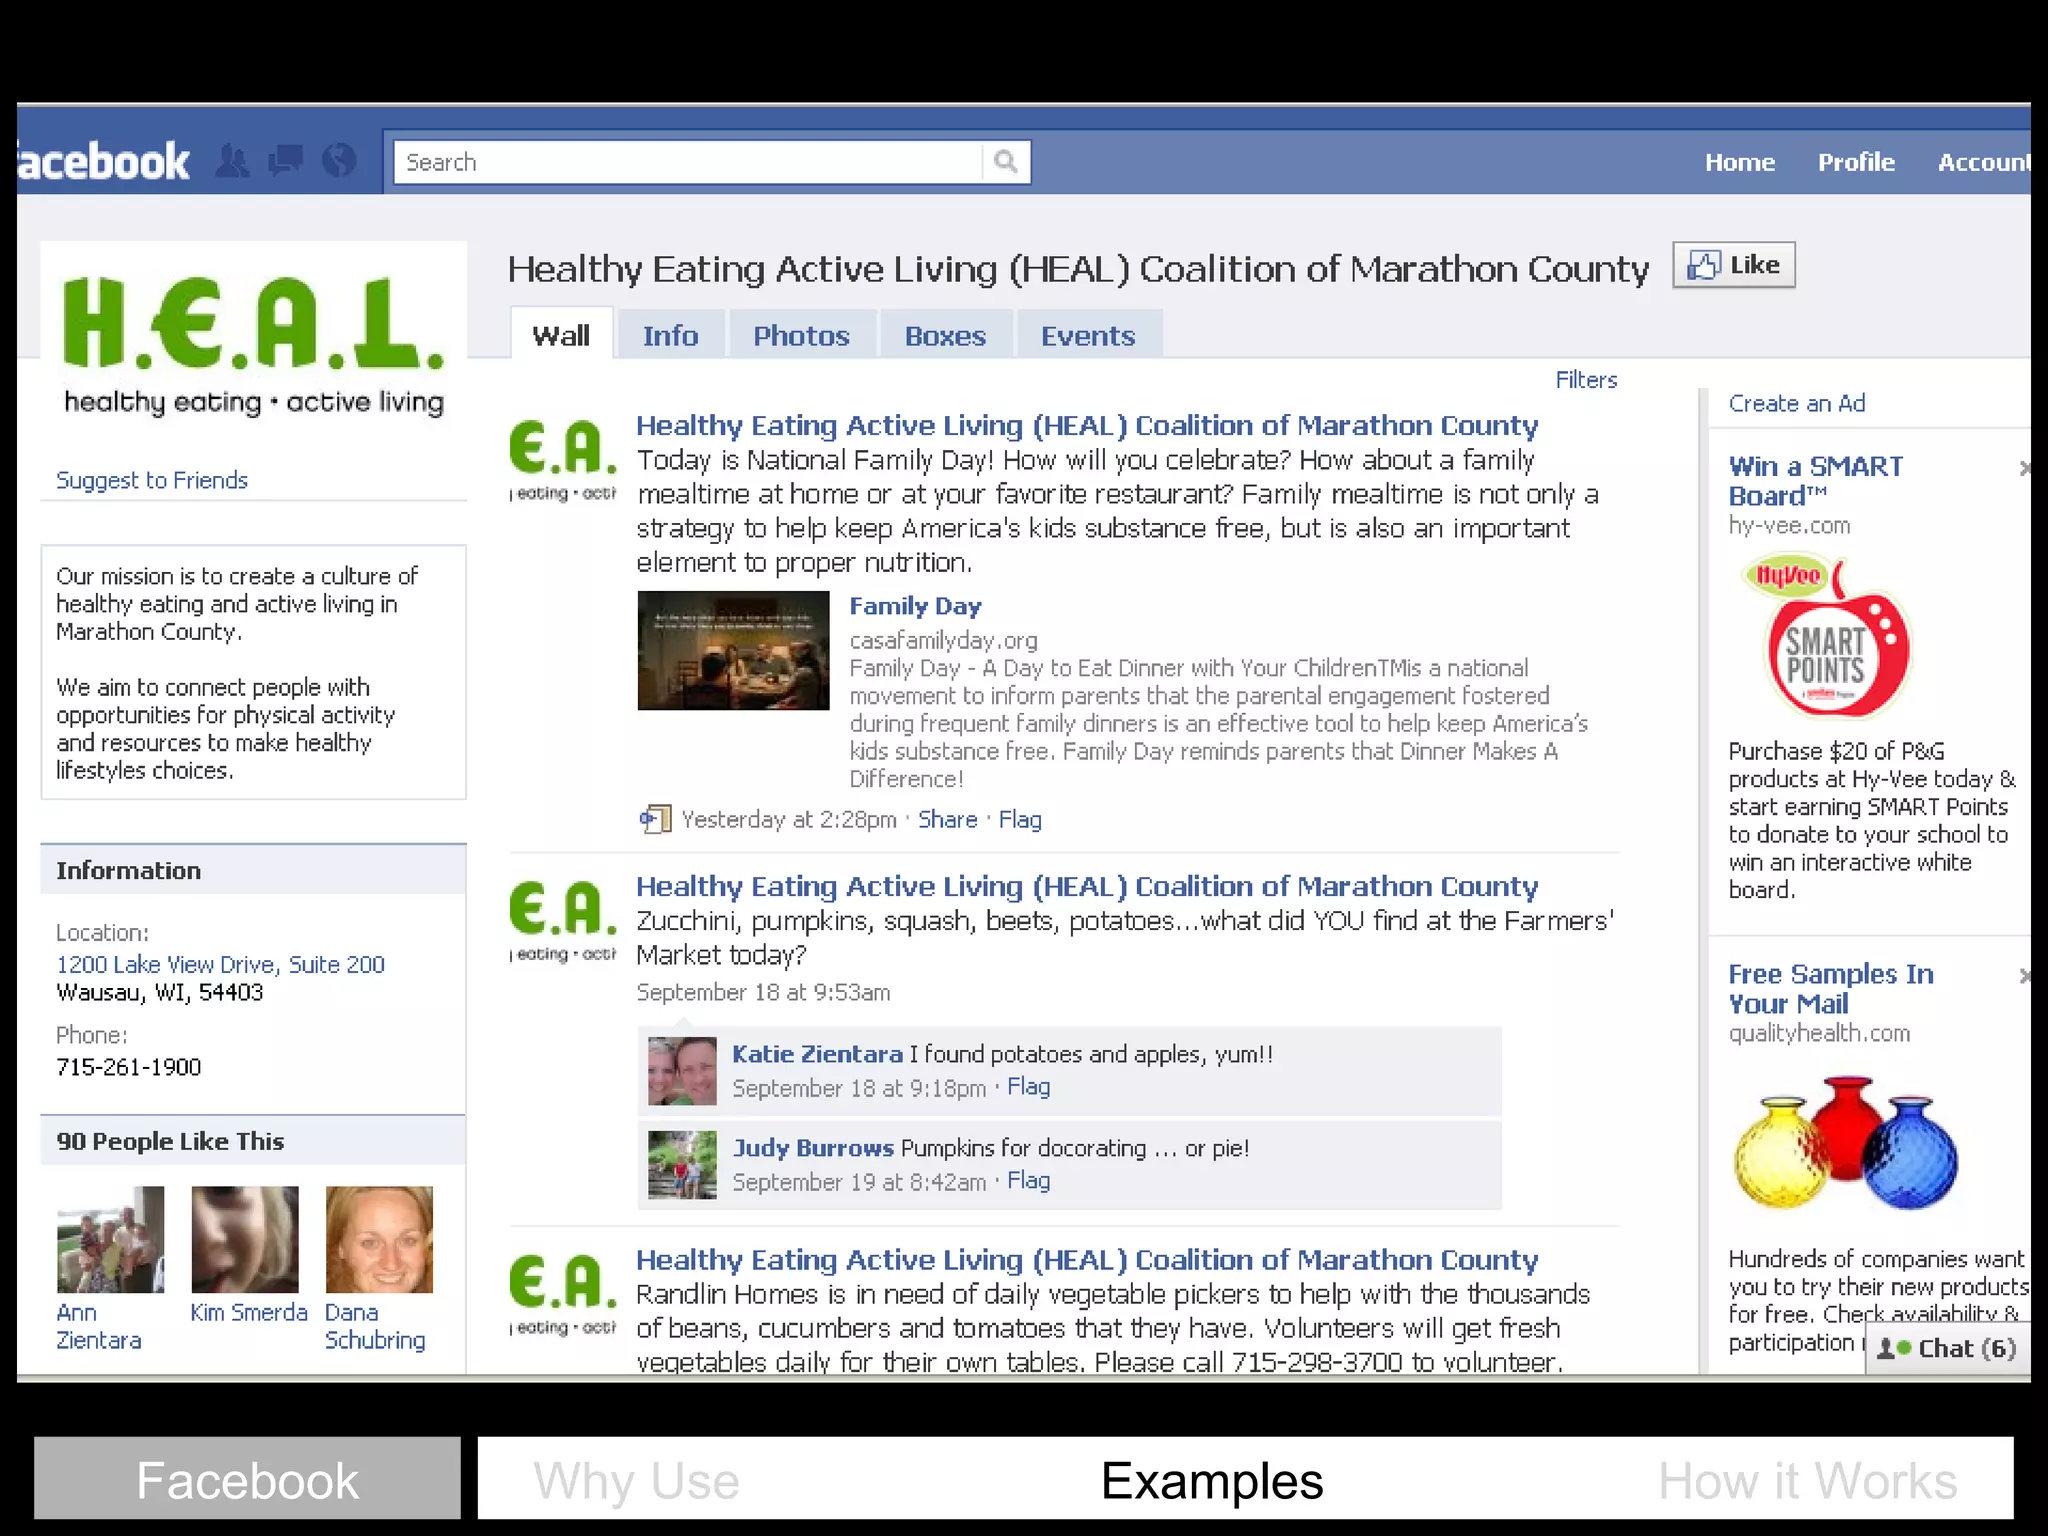Go to Home in top navigation
This screenshot has height=1536, width=2048.
[1740, 162]
